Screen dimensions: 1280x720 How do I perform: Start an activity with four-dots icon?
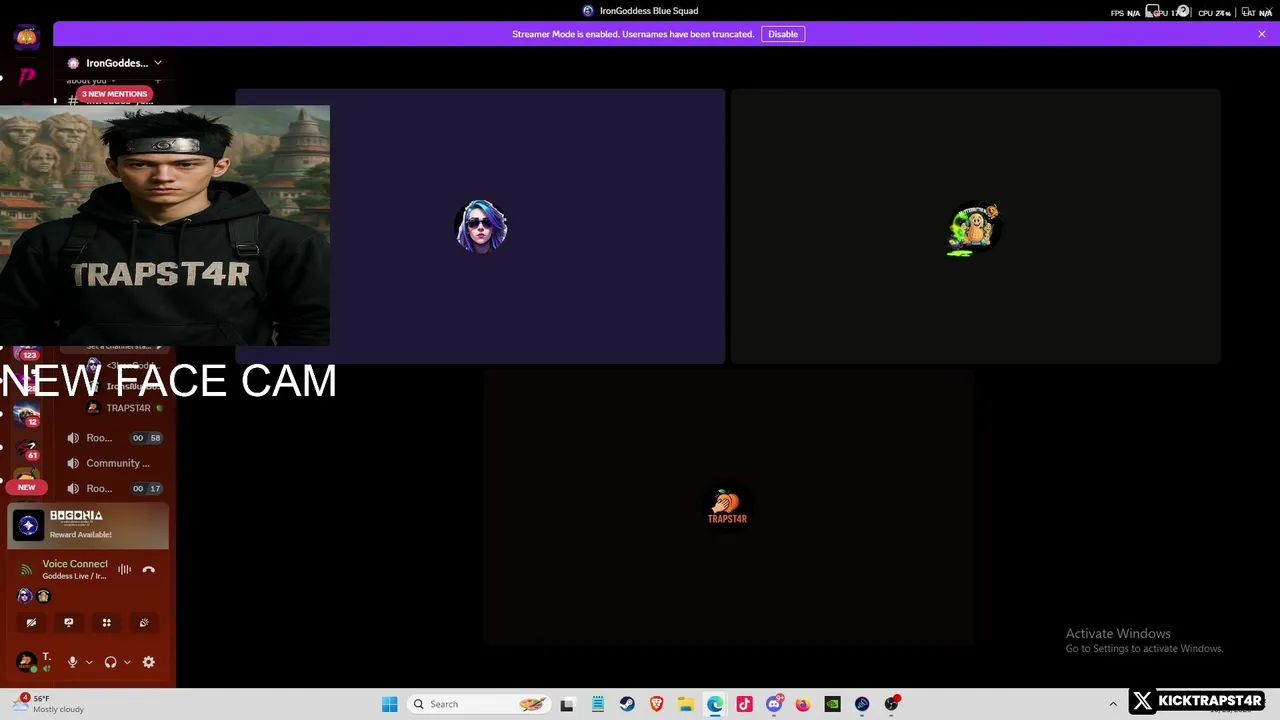(x=106, y=622)
